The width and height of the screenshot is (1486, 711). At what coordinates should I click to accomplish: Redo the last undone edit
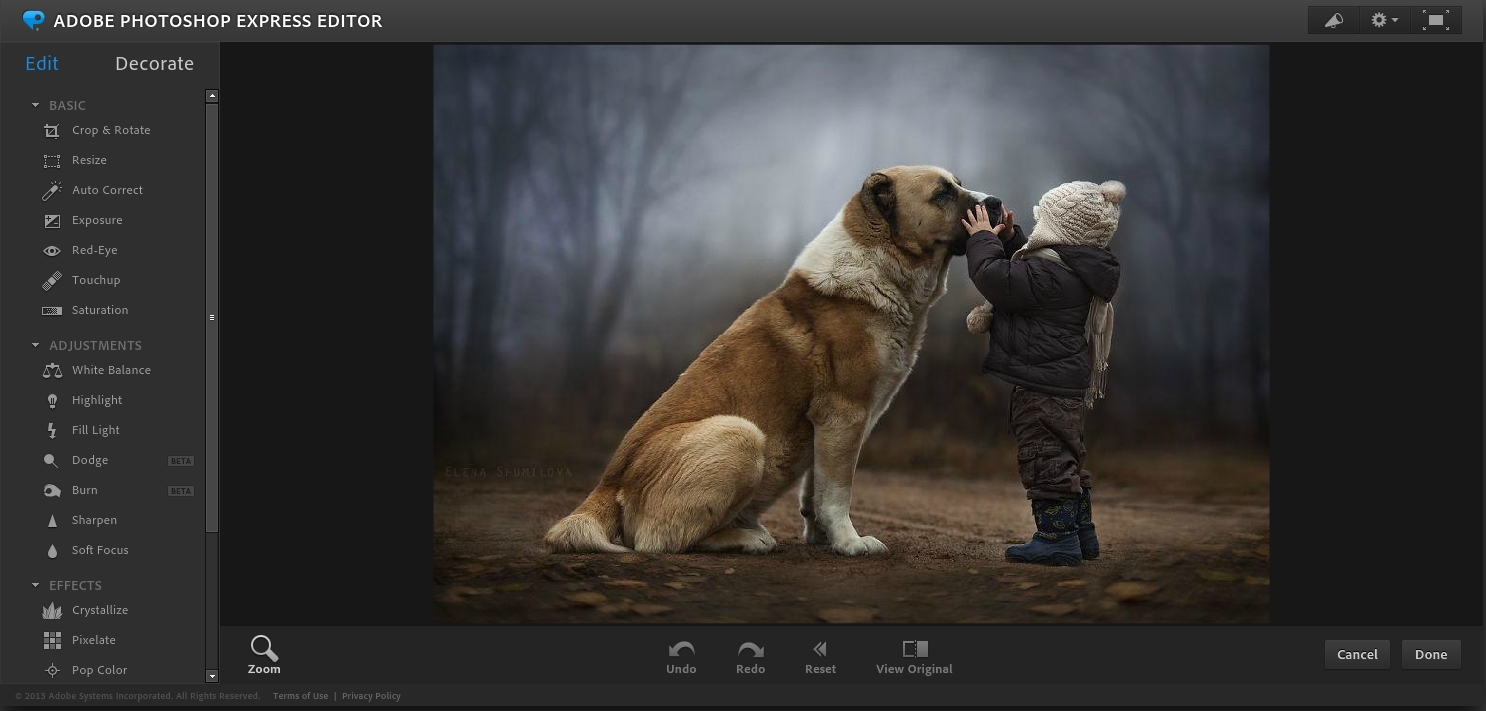tap(750, 657)
